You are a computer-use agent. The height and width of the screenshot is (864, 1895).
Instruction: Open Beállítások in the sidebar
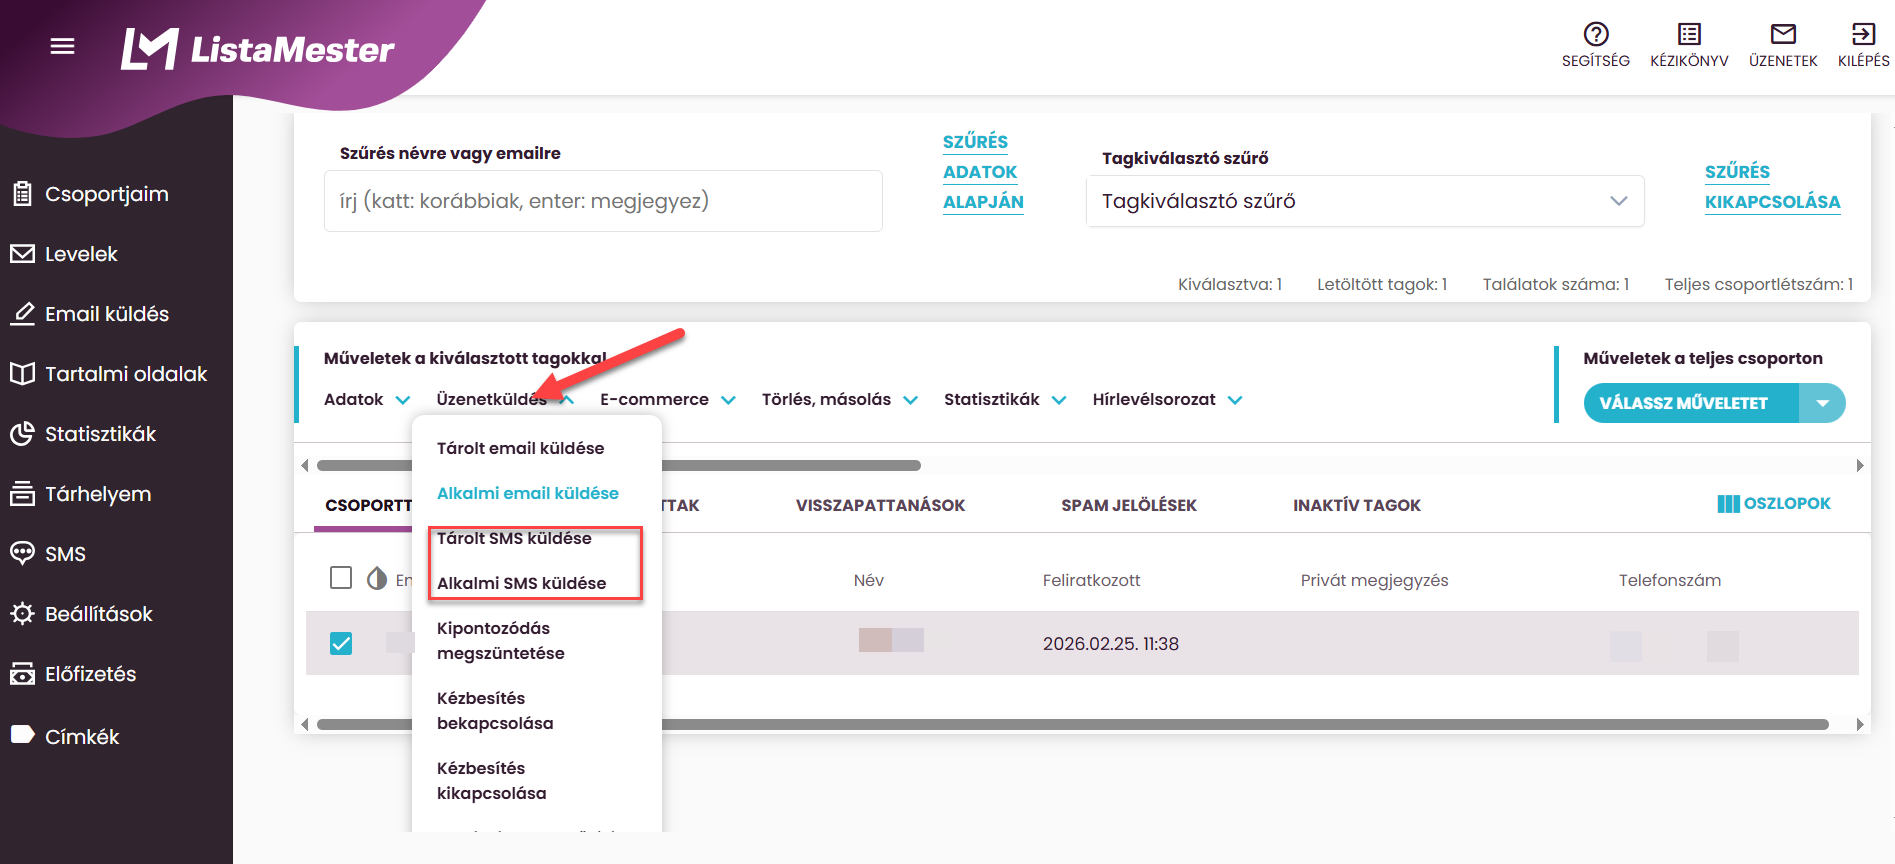tap(82, 614)
